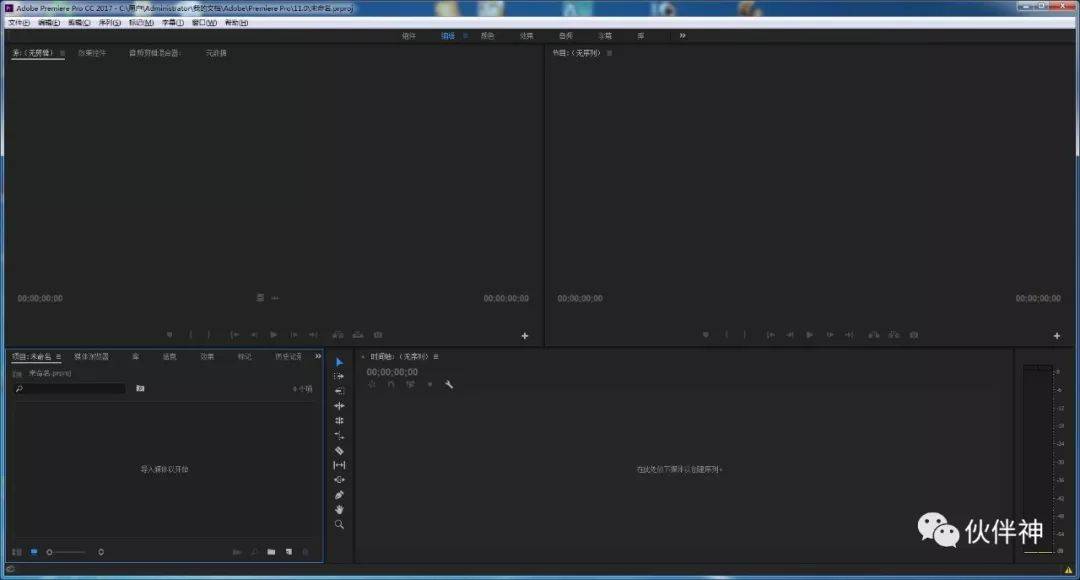This screenshot has width=1080, height=580.
Task: Switch the Project panel to Icon View
Action: click(x=33, y=552)
